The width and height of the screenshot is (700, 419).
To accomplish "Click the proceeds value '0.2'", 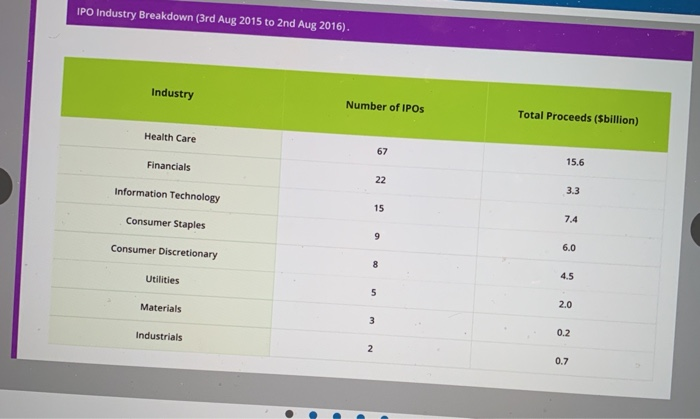I will pos(563,333).
